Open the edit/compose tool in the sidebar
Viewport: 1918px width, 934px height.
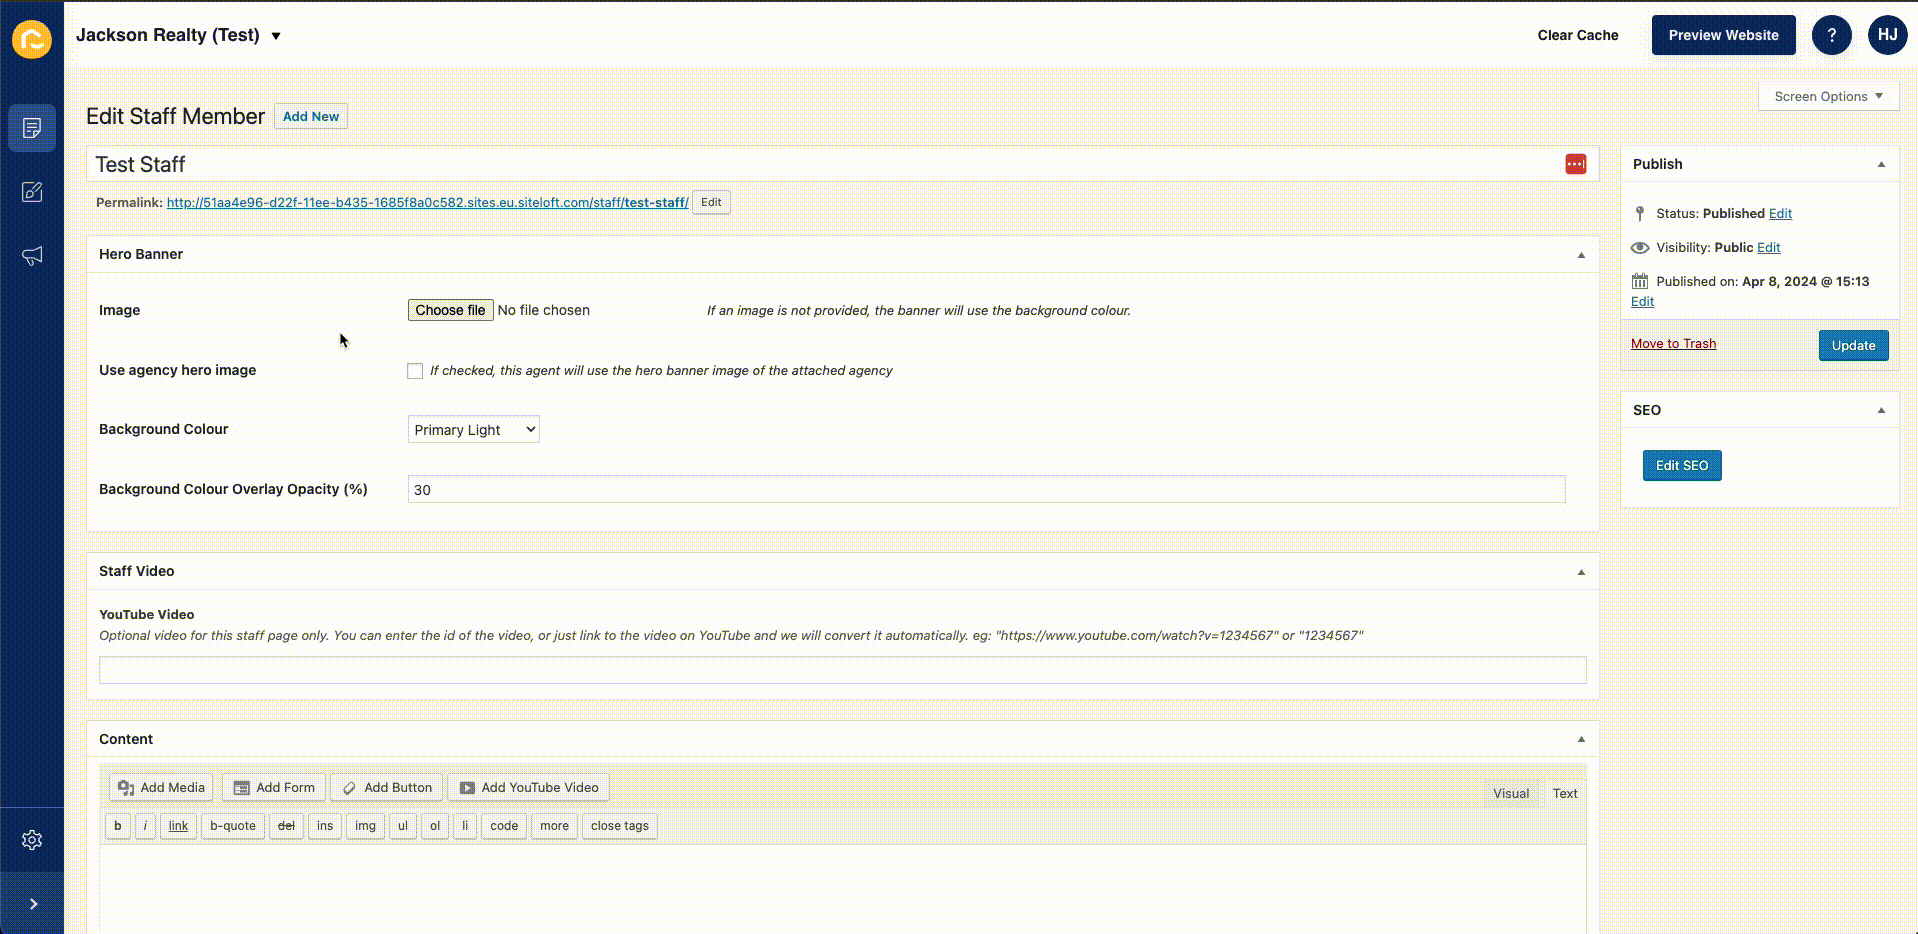coord(32,192)
